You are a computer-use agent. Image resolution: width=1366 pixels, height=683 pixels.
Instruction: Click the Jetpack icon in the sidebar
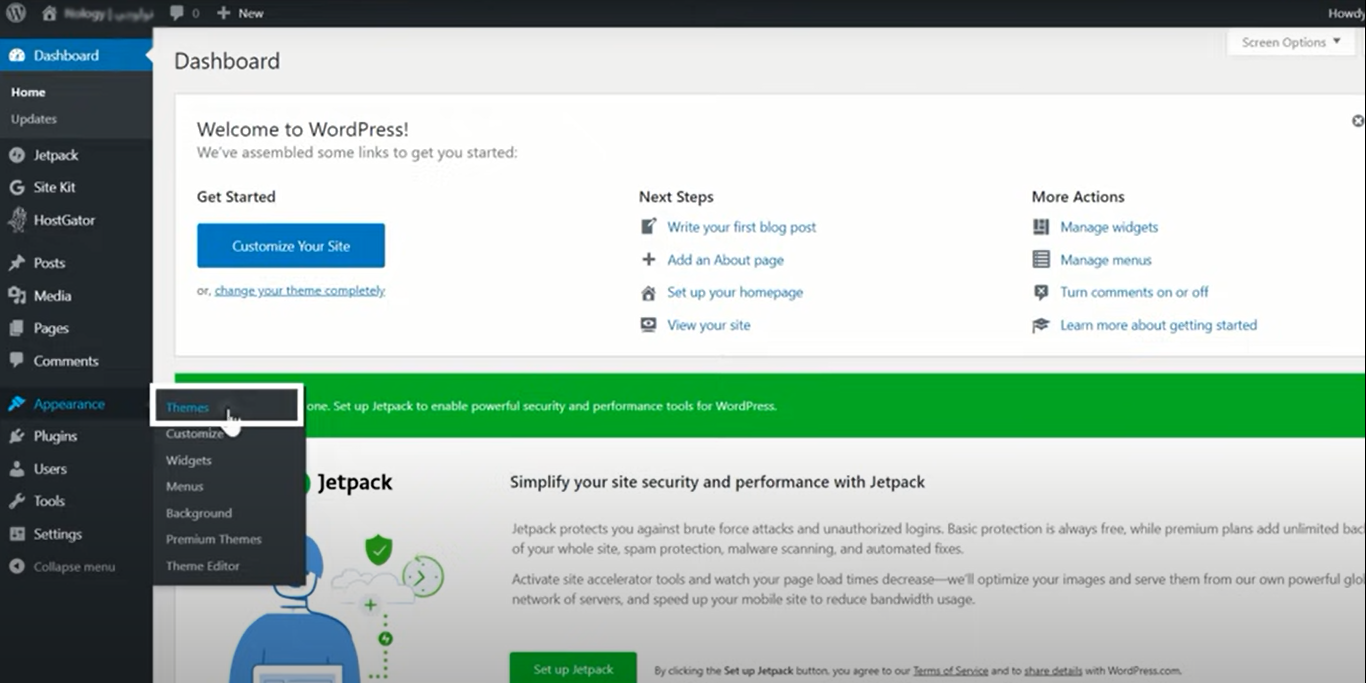pos(16,155)
